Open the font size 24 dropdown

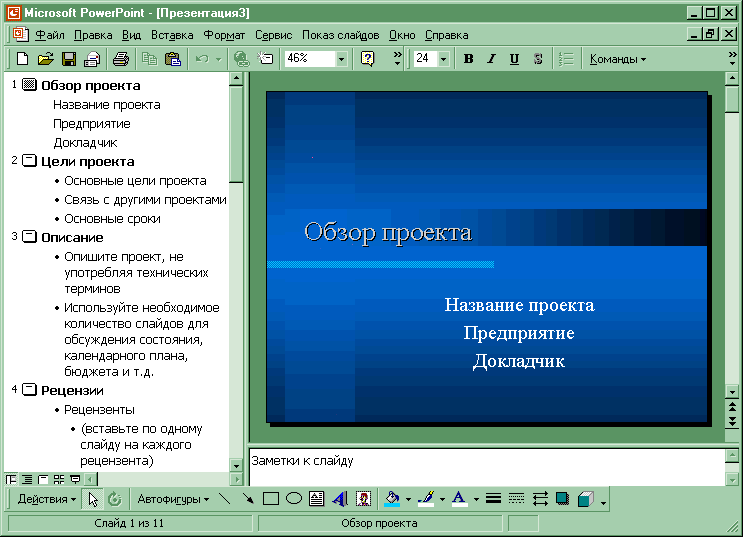pyautogui.click(x=444, y=59)
